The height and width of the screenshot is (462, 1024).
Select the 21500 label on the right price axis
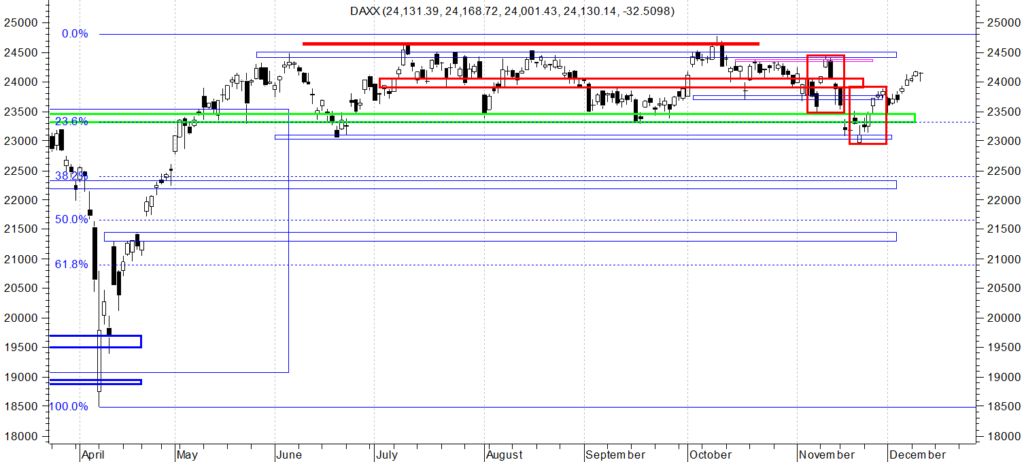(1000, 229)
